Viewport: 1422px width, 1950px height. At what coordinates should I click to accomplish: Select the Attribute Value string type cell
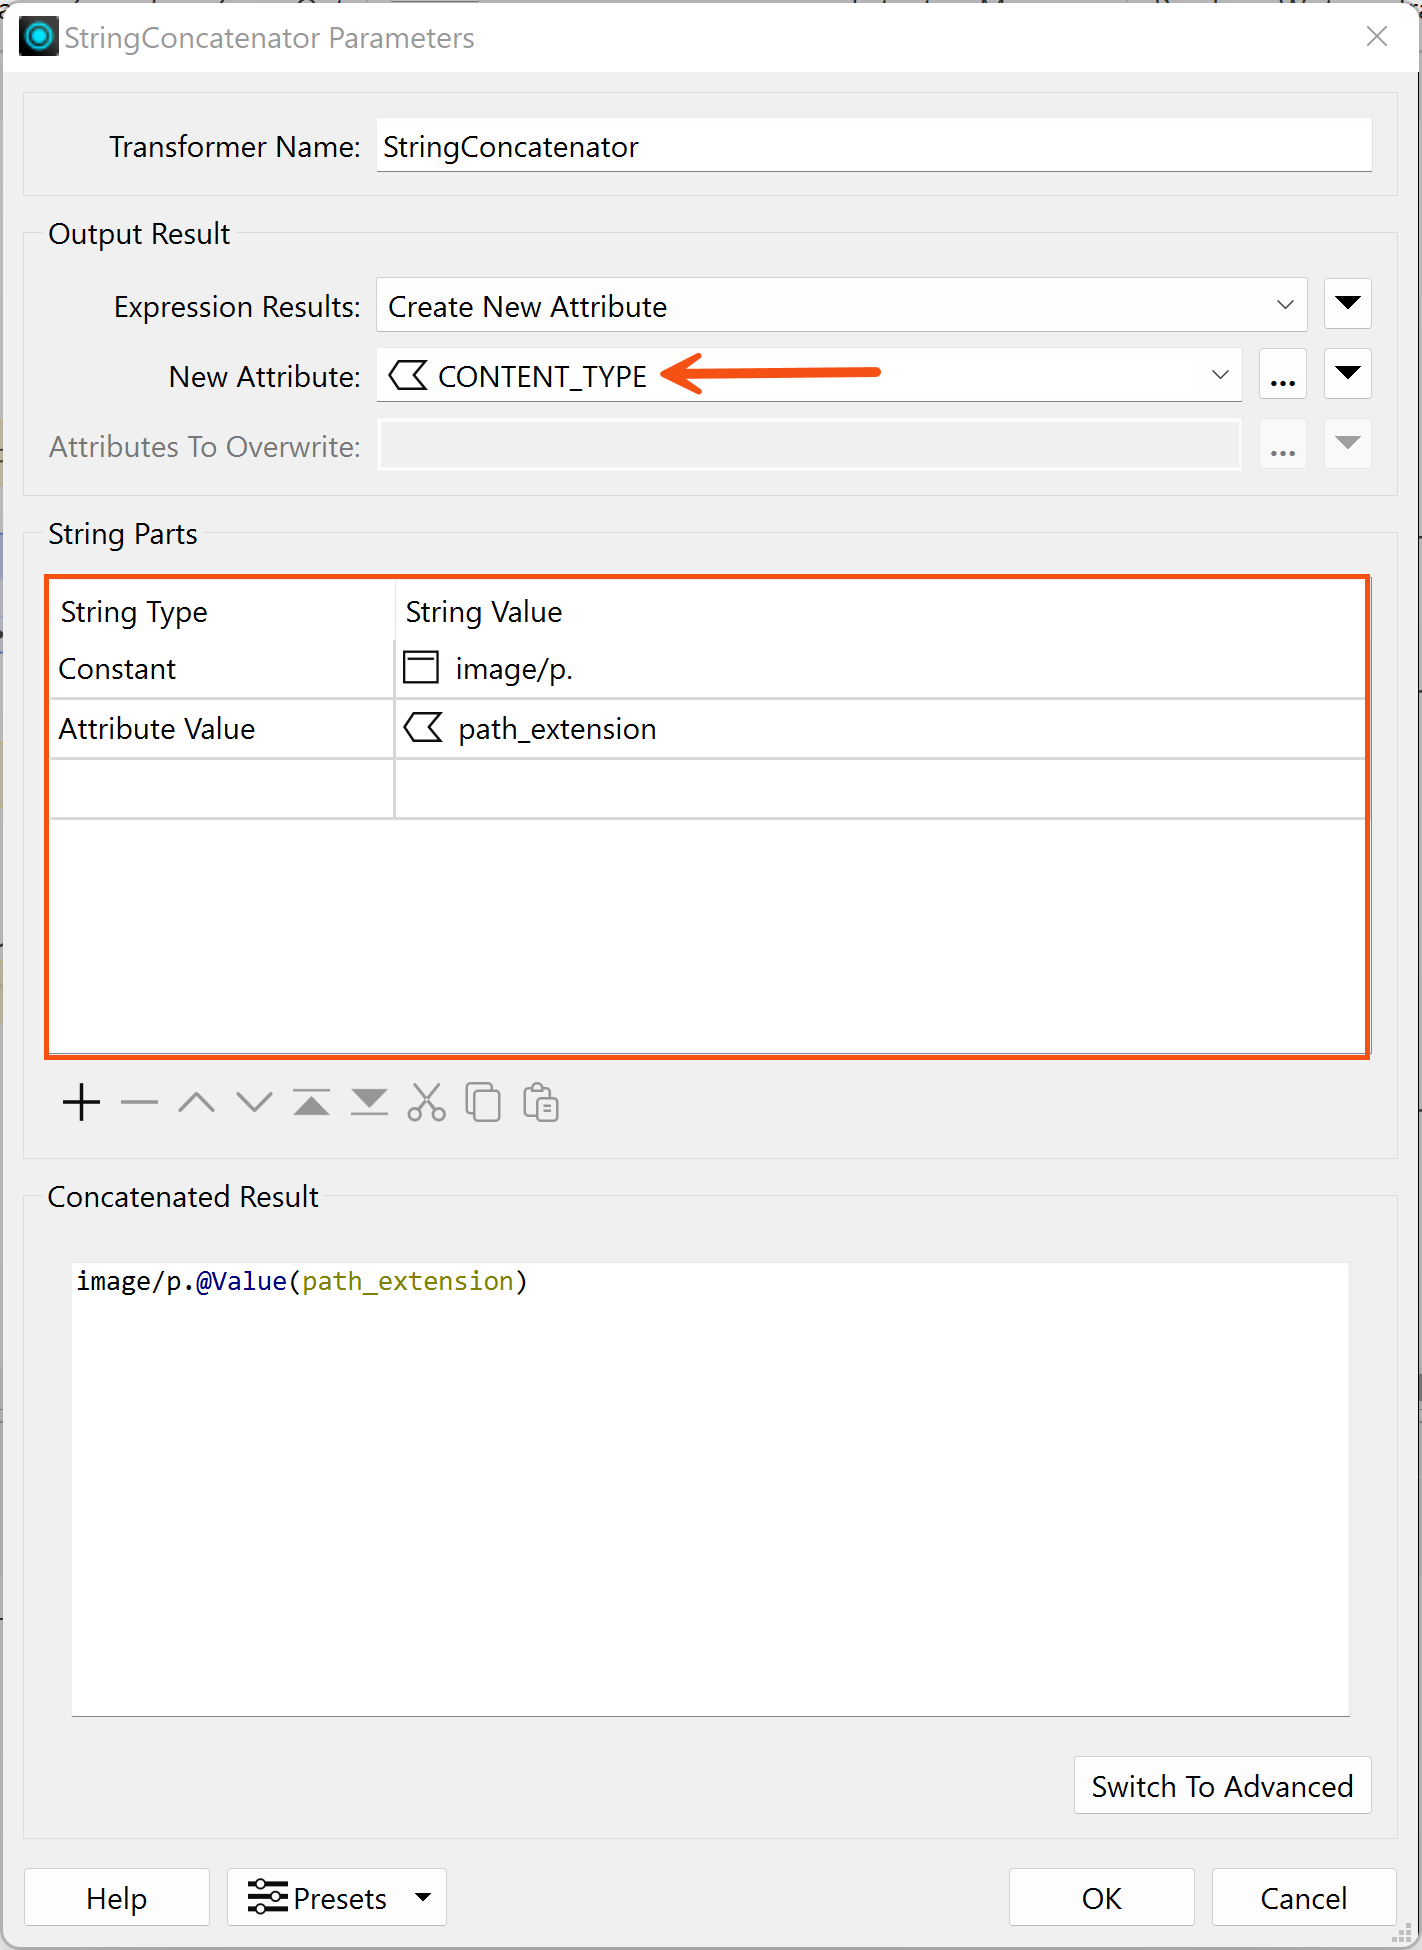tap(222, 728)
